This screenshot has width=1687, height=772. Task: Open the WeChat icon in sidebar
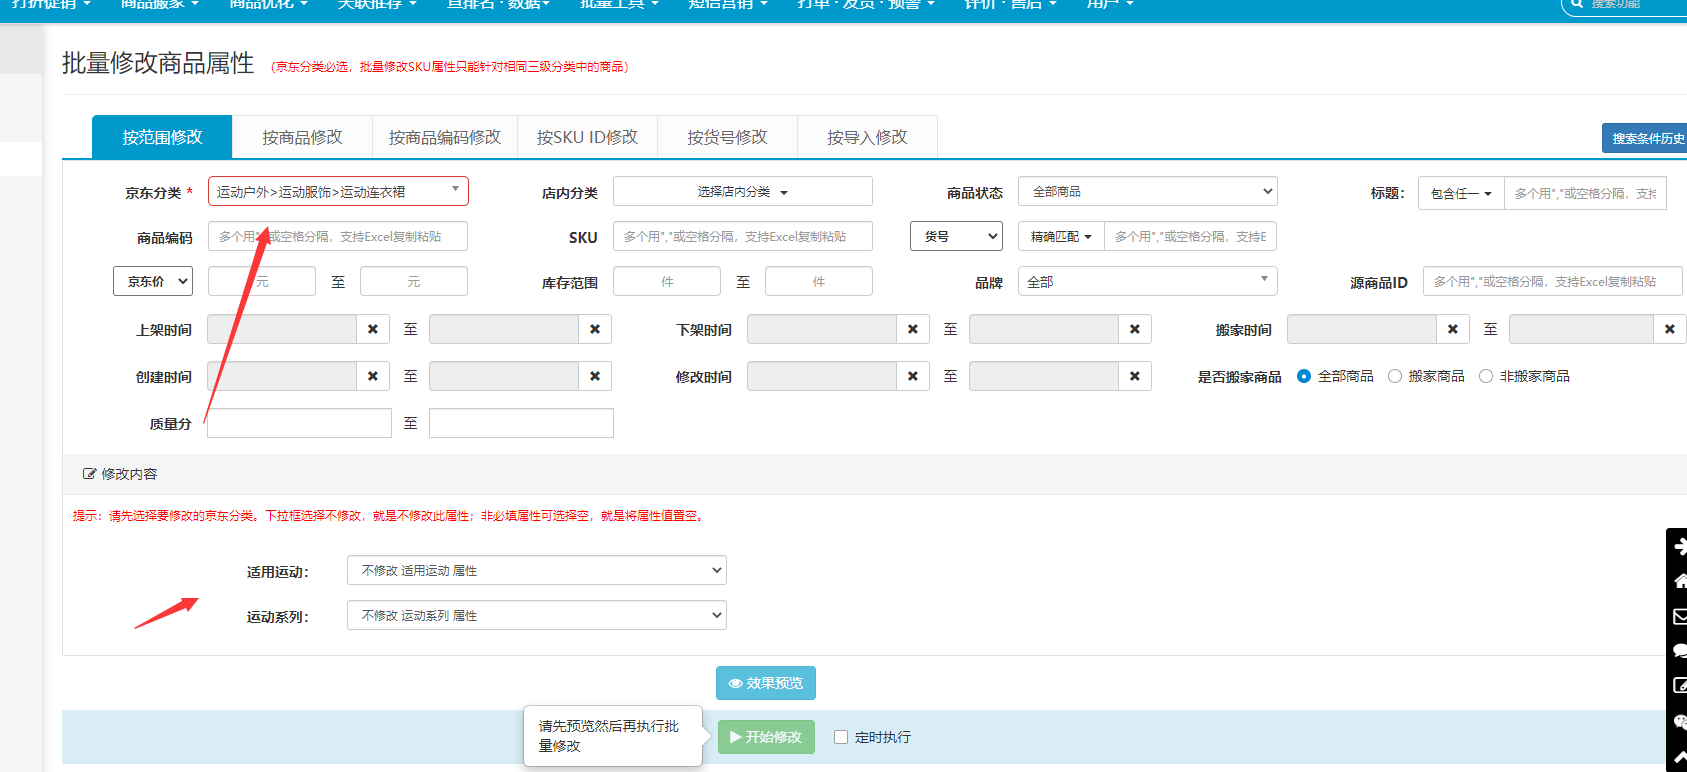point(1679,721)
